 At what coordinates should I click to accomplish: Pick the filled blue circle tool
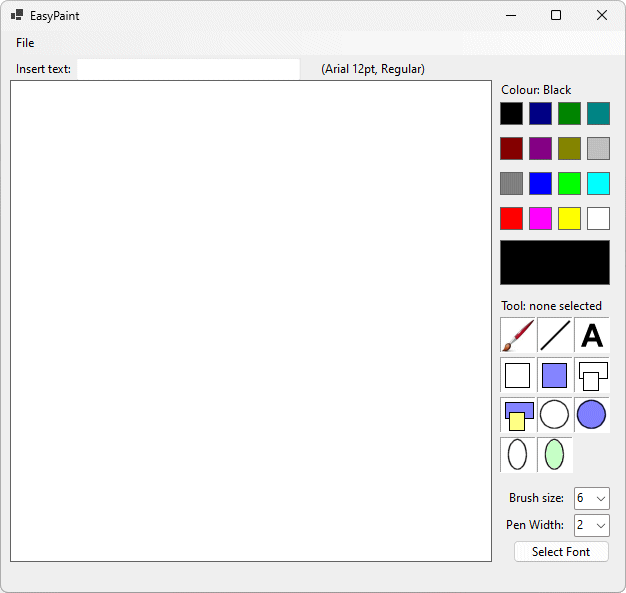[592, 414]
